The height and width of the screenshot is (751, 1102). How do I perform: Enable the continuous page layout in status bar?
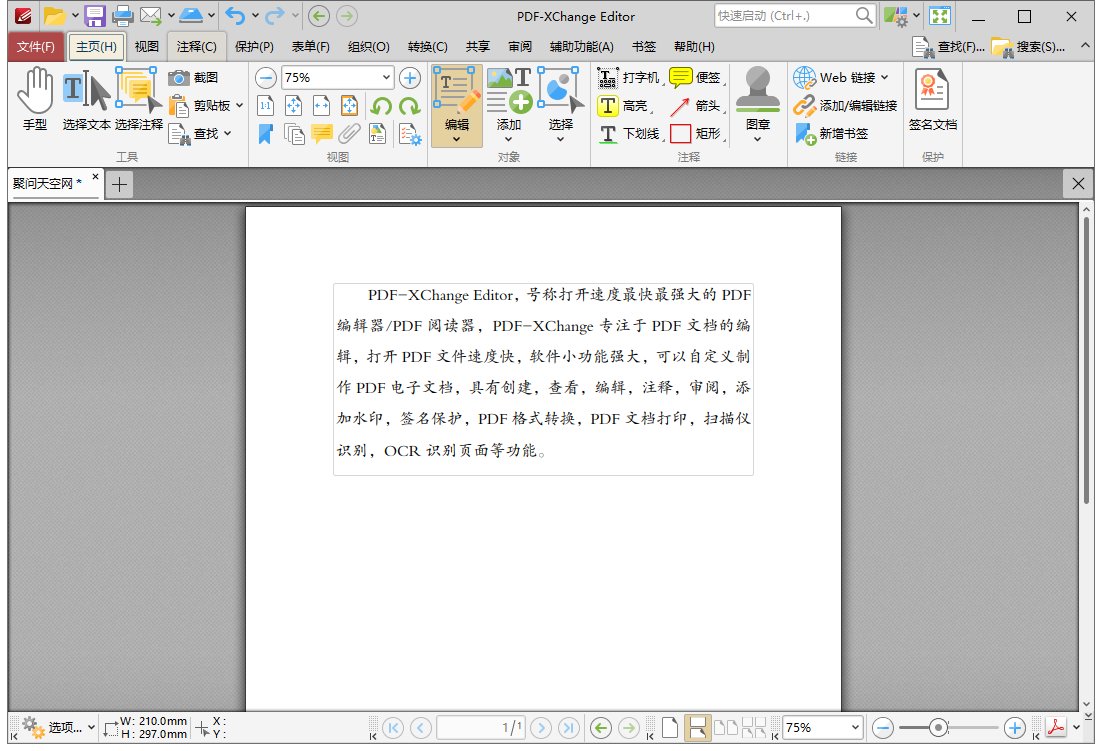point(698,728)
